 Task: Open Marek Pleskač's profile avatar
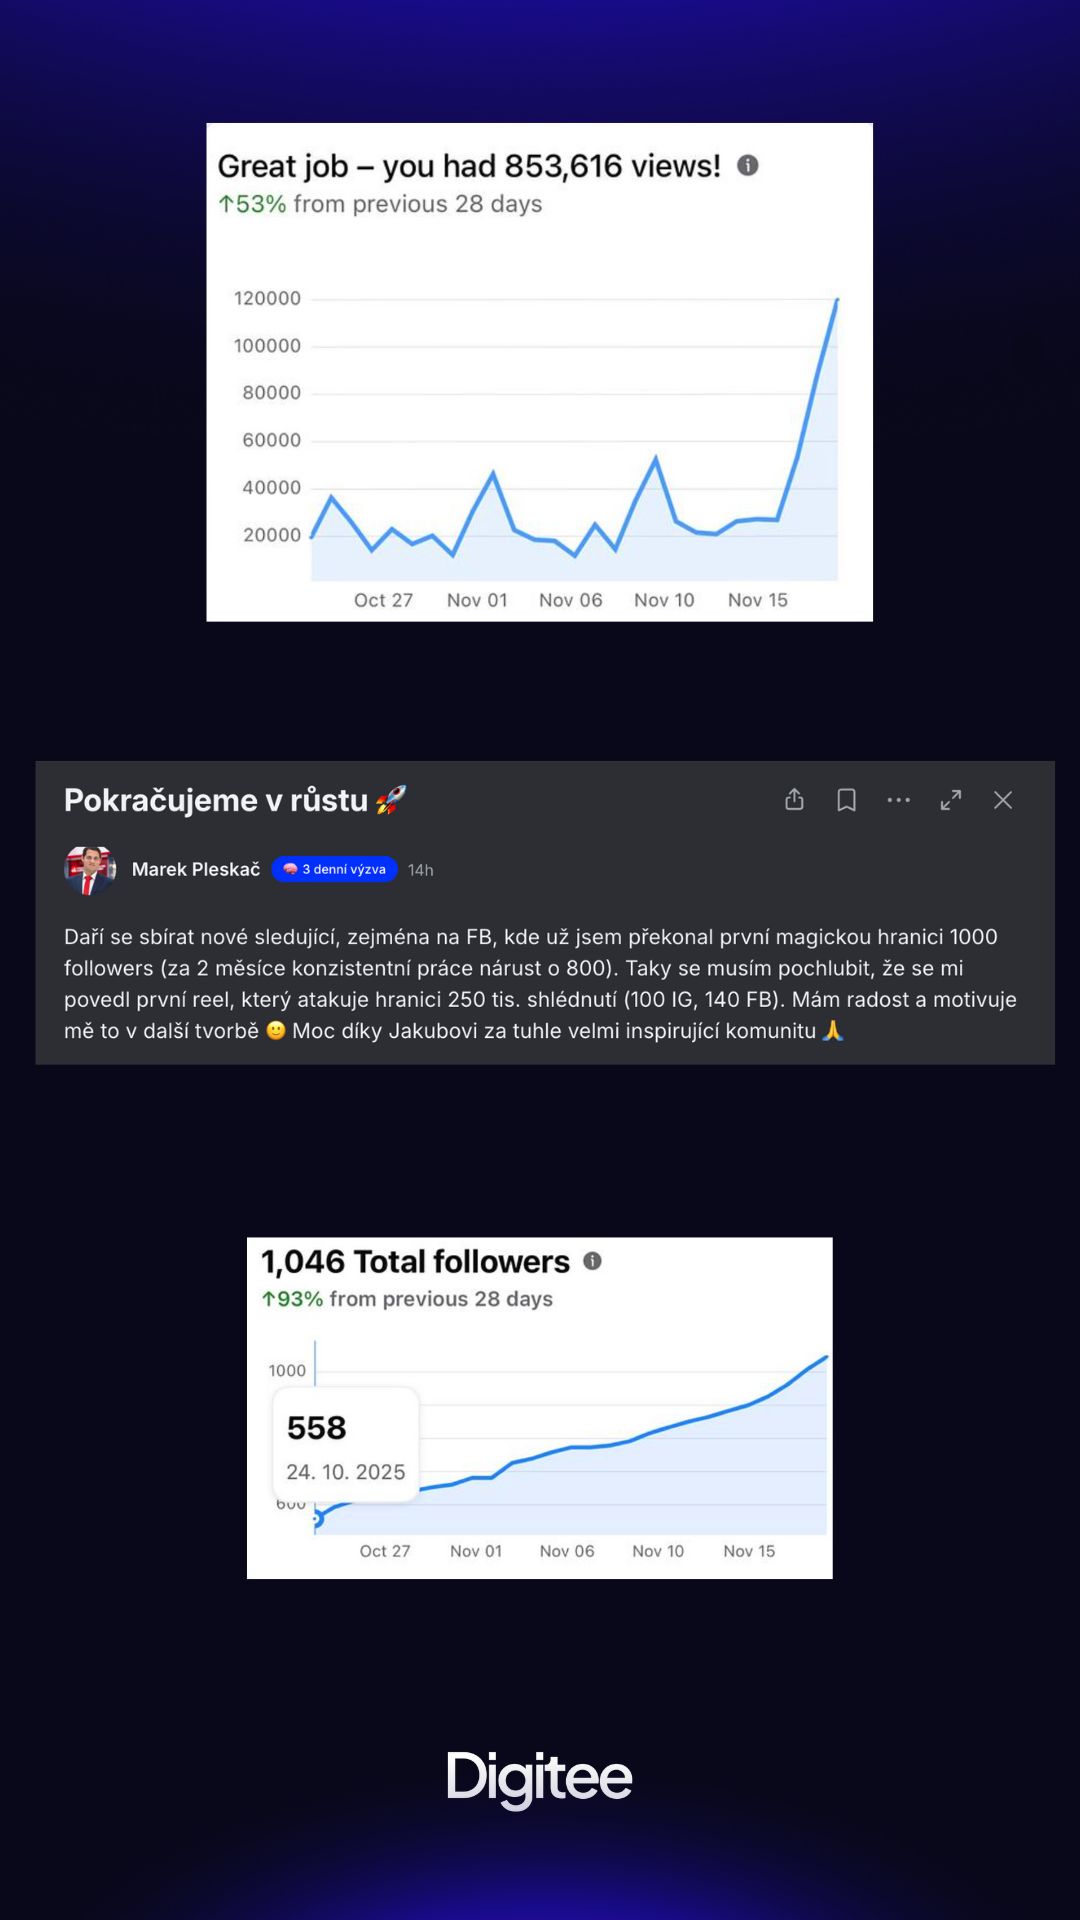tap(90, 869)
